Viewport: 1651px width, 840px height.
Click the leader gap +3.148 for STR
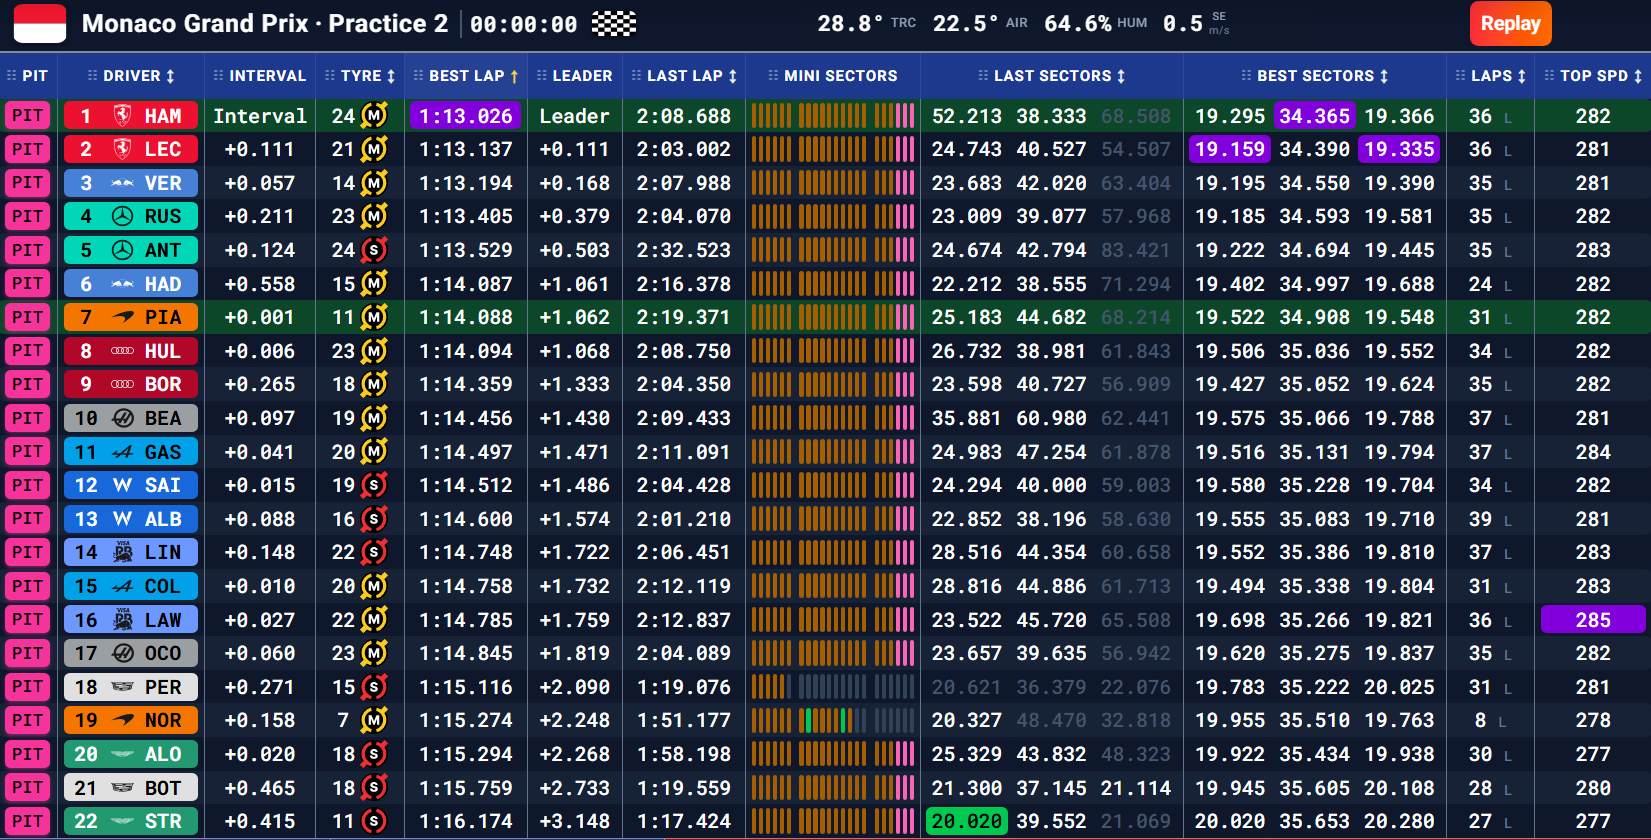point(574,821)
